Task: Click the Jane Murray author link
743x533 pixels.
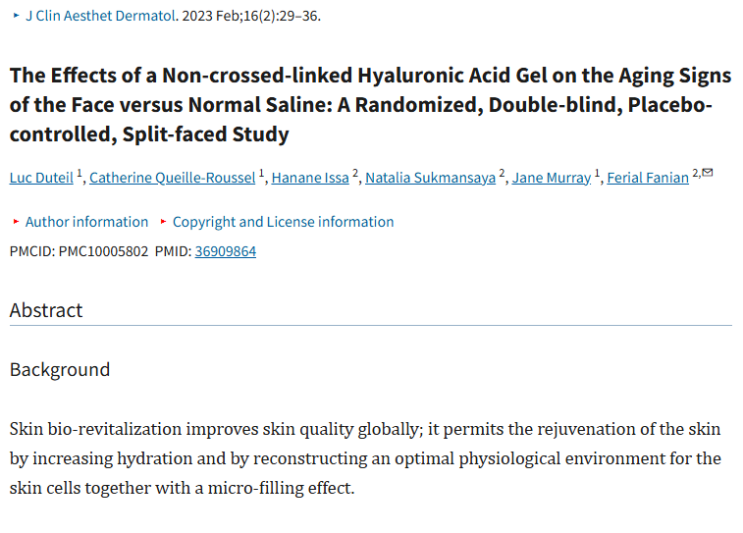Action: pos(551,178)
